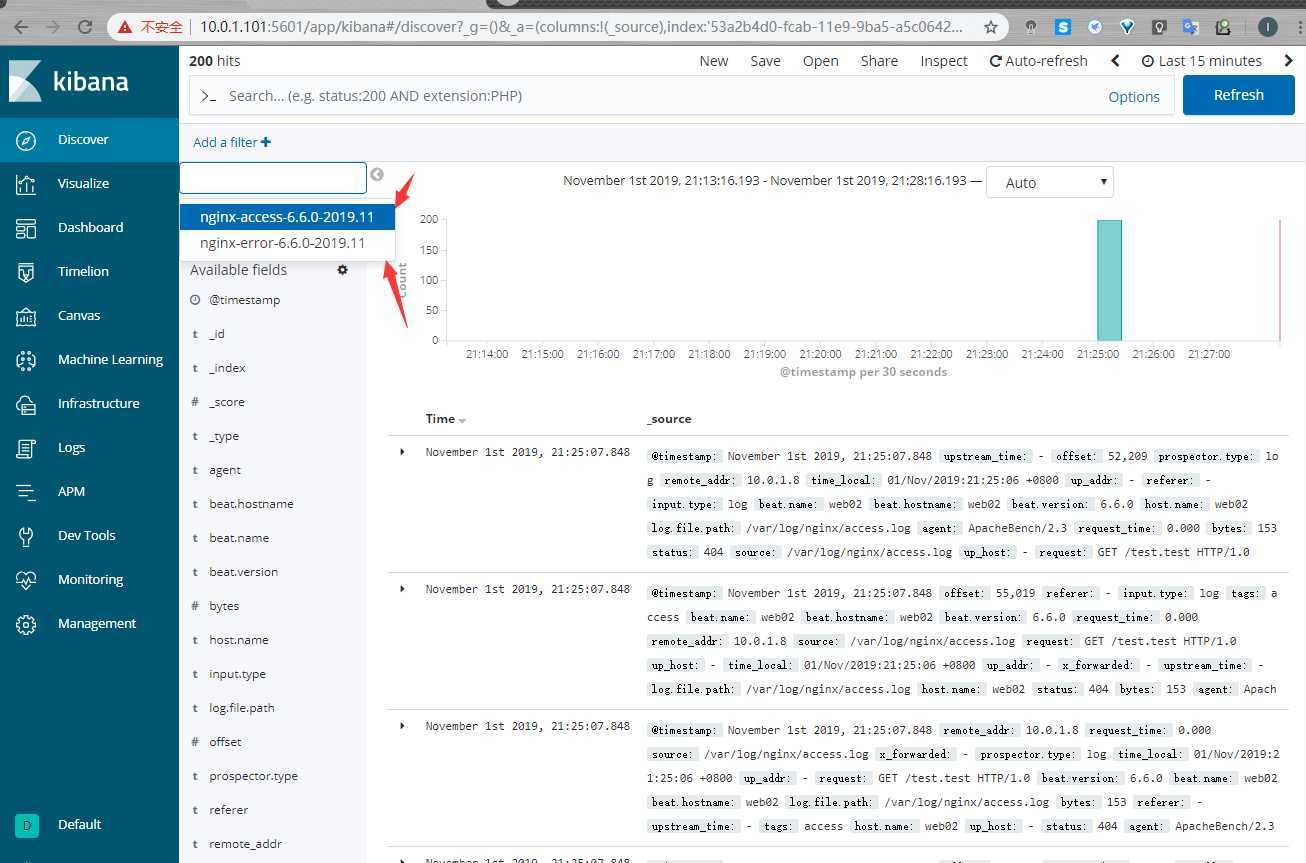Click Inspect in the top menu
The image size is (1306, 863).
click(944, 61)
